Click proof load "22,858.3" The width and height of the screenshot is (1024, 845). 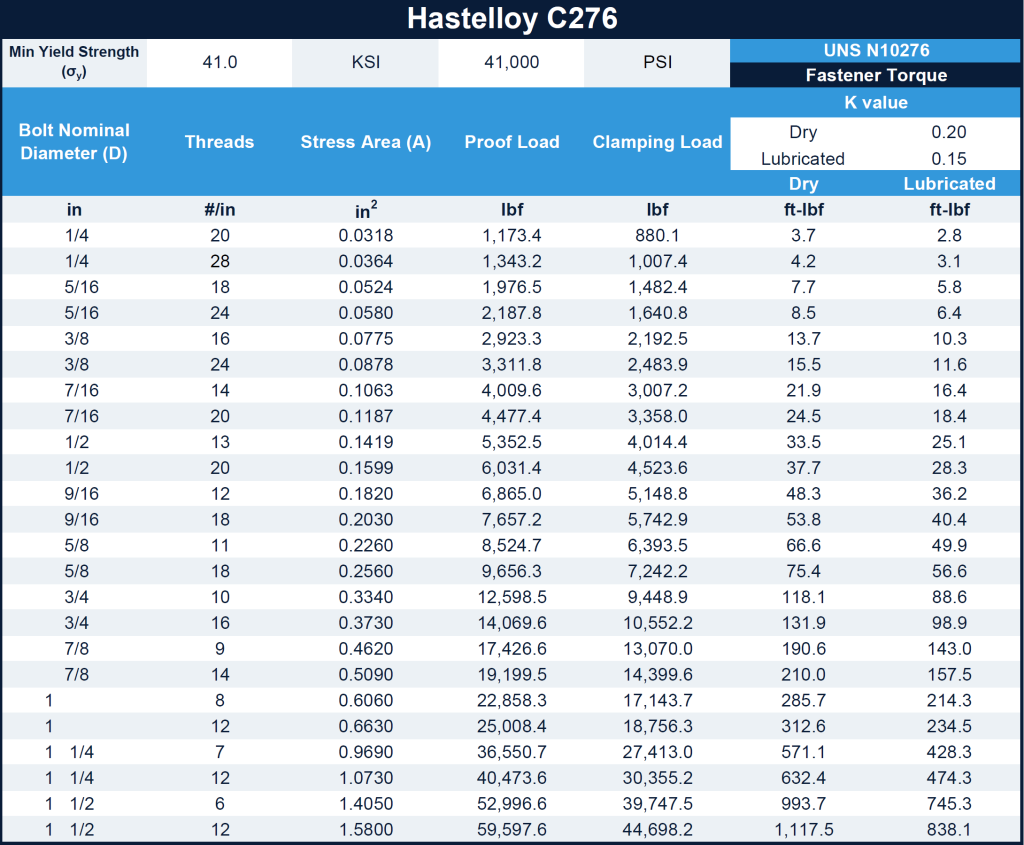pyautogui.click(x=512, y=700)
